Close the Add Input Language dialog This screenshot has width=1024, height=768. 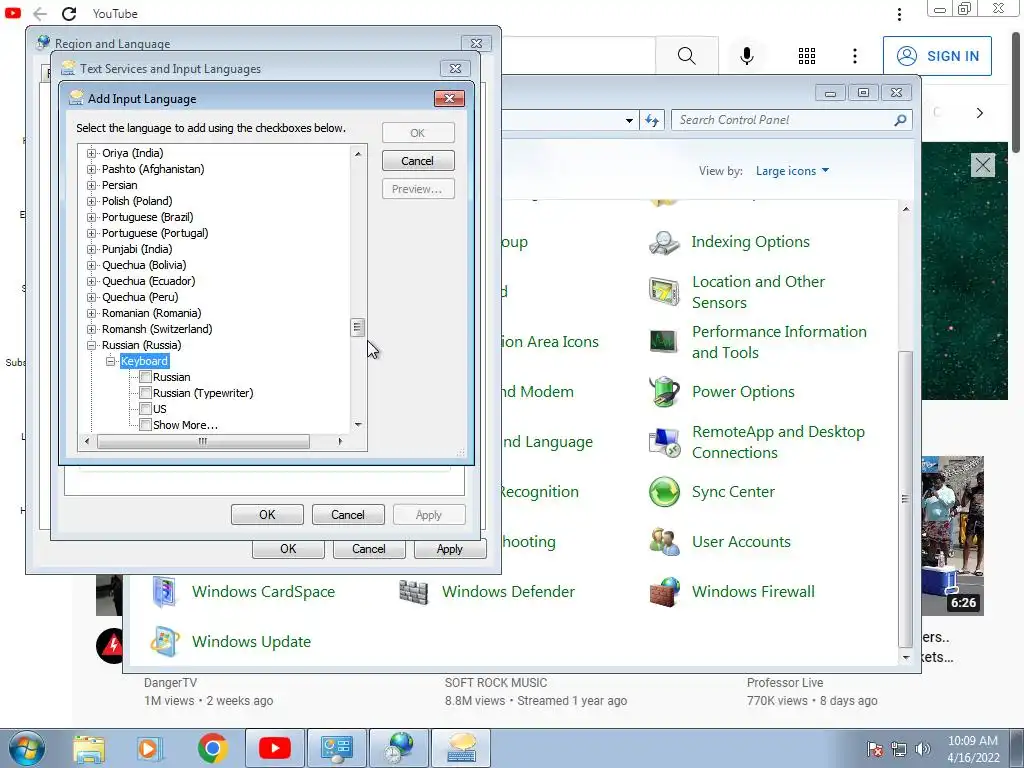pyautogui.click(x=449, y=99)
